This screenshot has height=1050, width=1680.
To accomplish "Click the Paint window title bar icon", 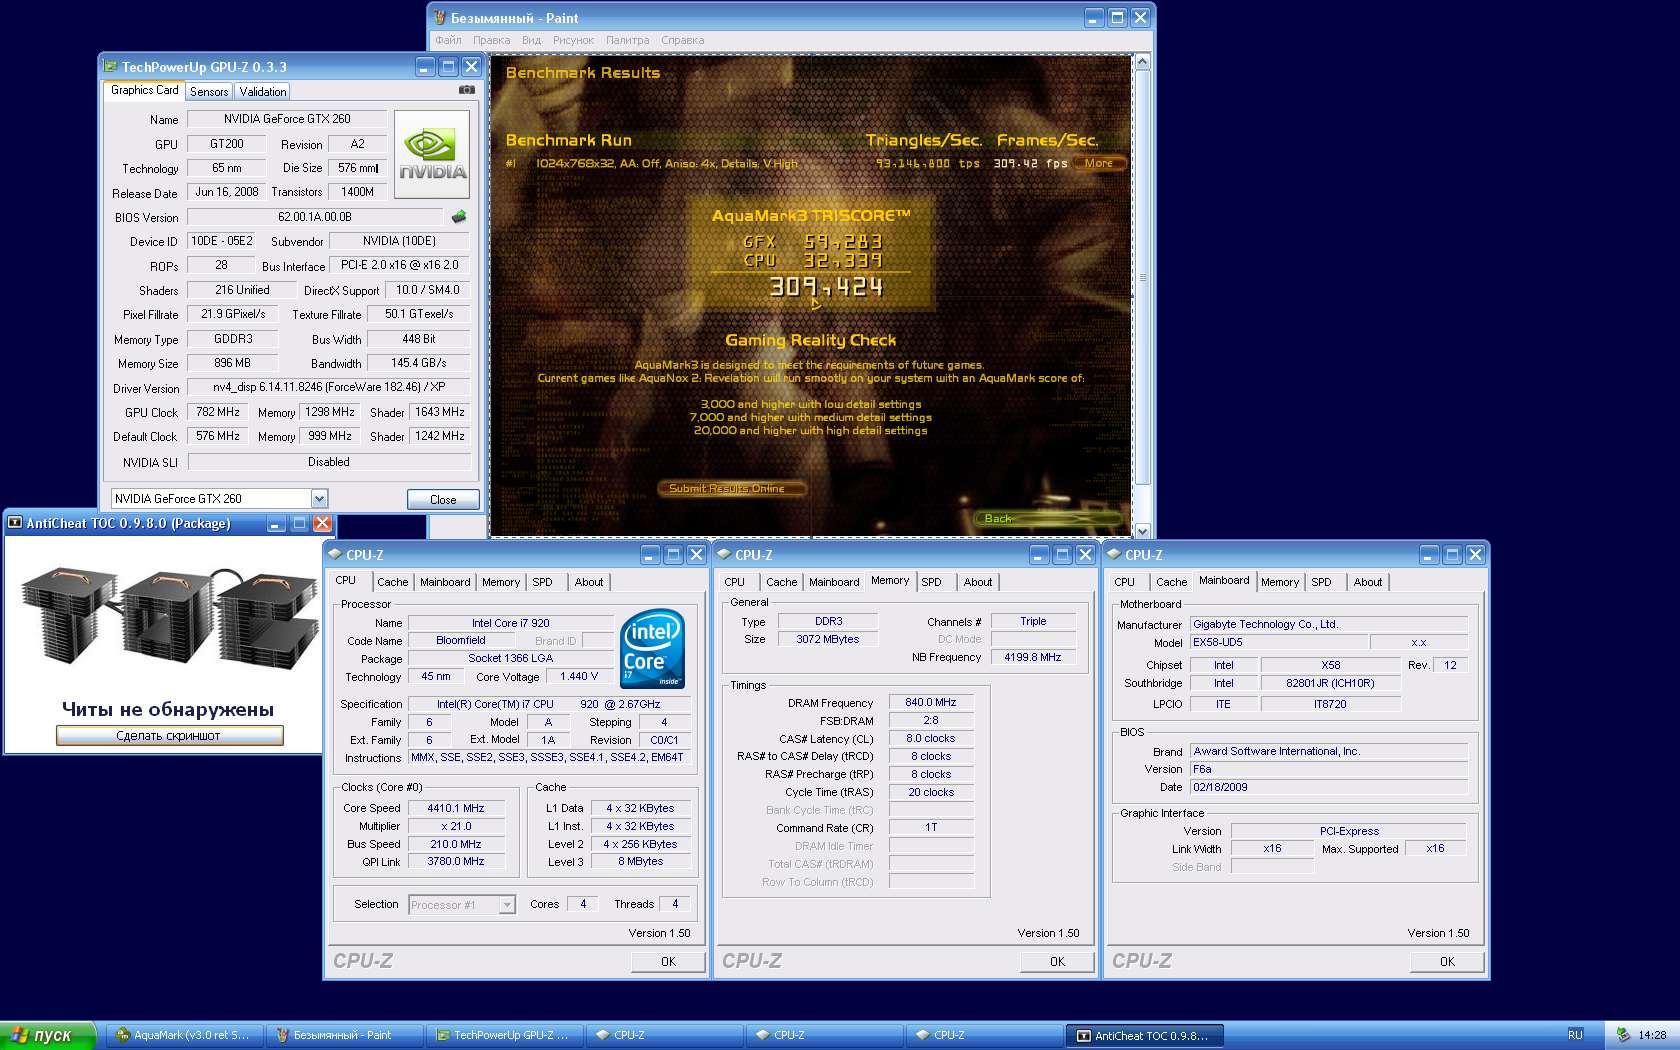I will [439, 18].
